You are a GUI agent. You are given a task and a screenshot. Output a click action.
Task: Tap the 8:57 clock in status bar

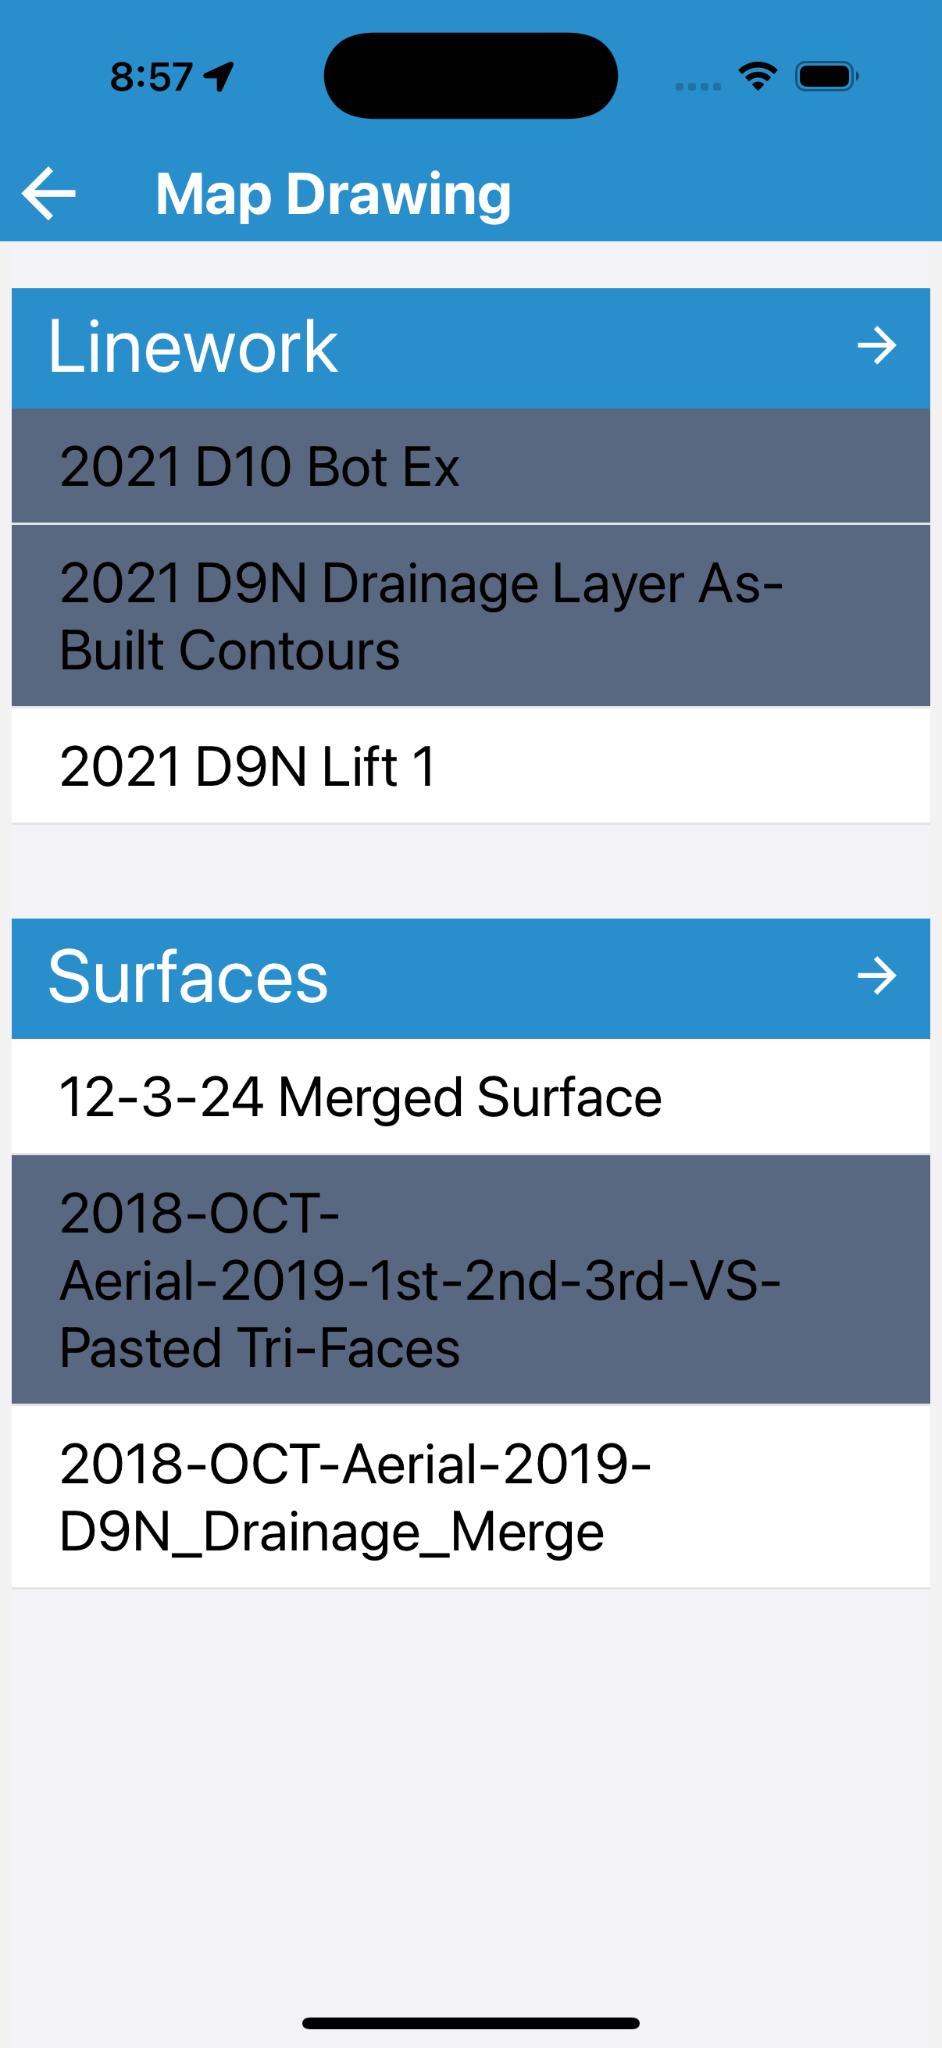[151, 76]
